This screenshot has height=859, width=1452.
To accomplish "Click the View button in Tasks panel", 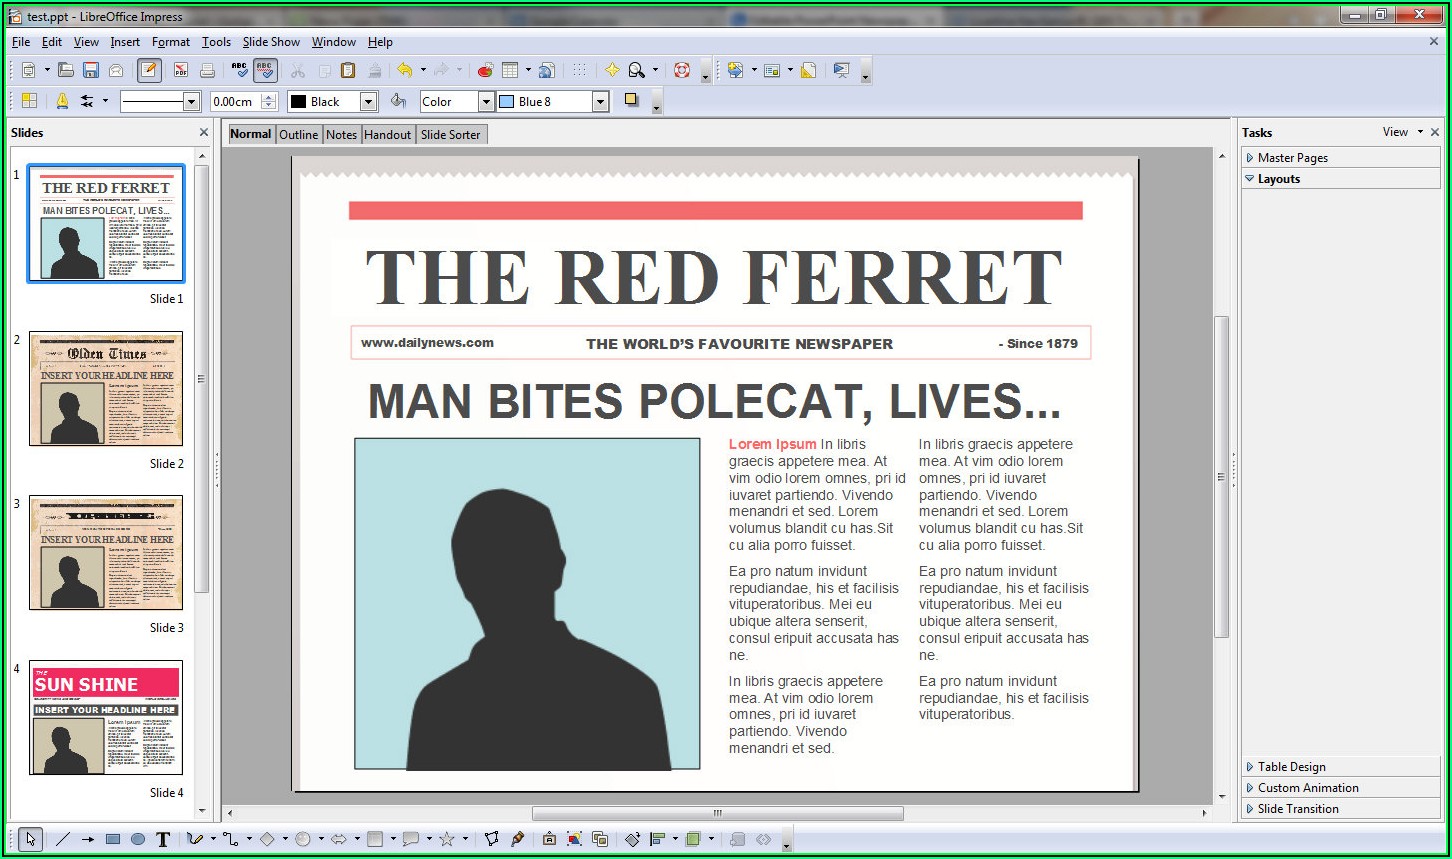I will [1395, 132].
